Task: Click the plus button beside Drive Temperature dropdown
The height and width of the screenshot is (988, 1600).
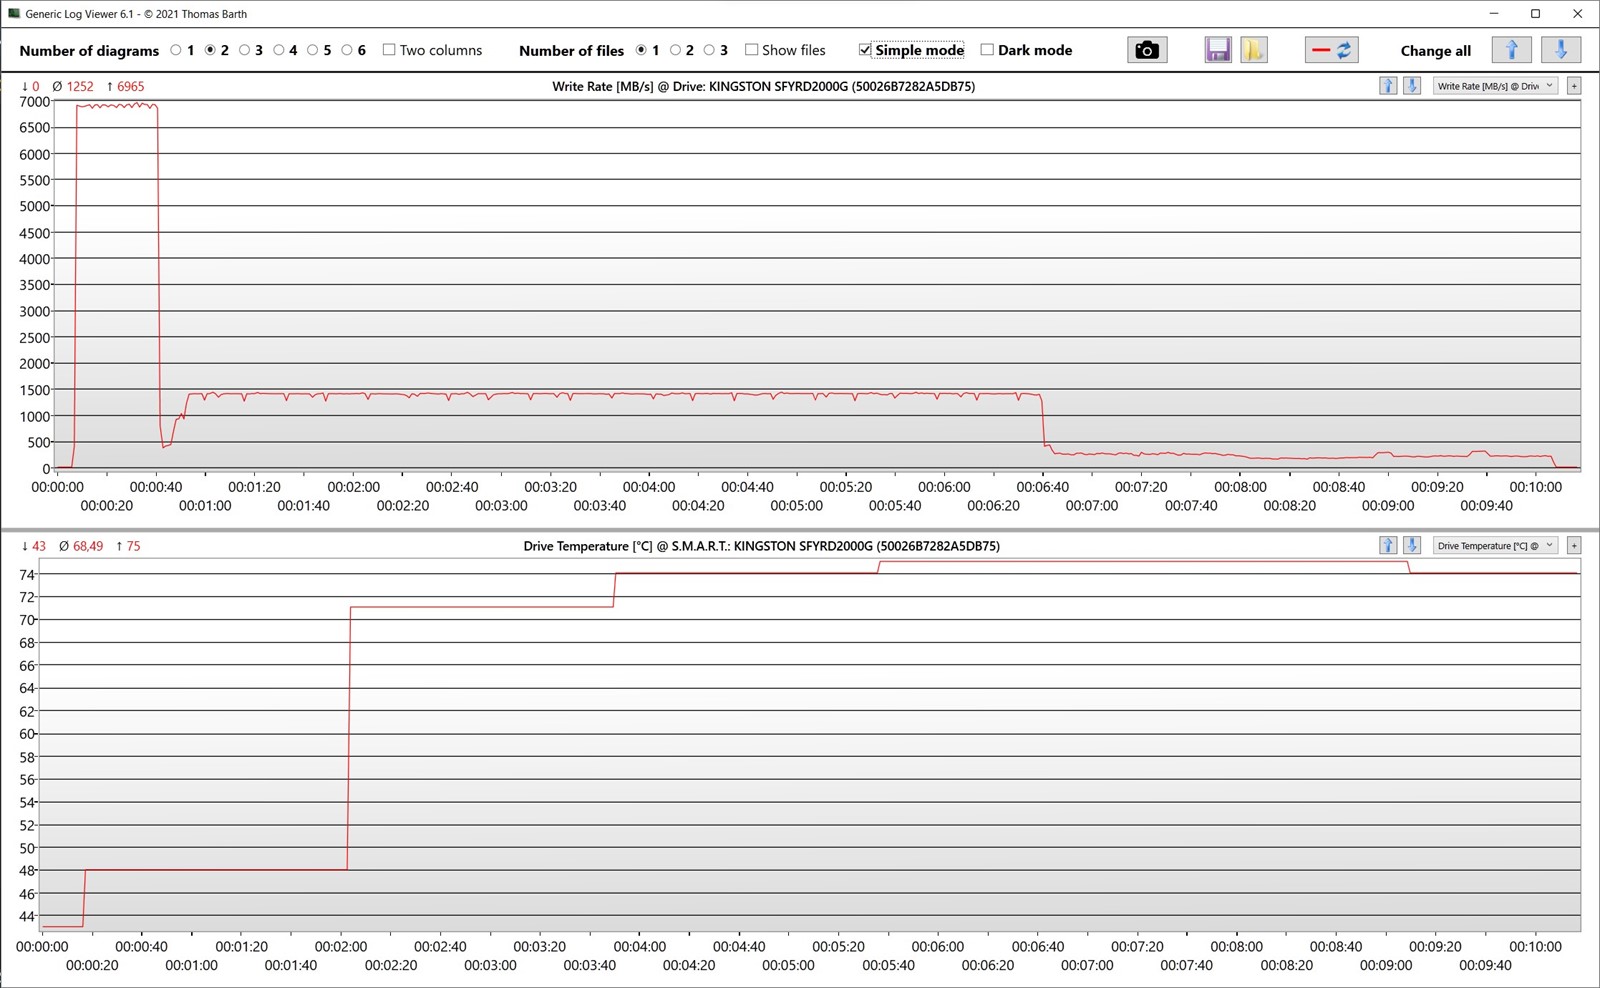Action: point(1574,546)
